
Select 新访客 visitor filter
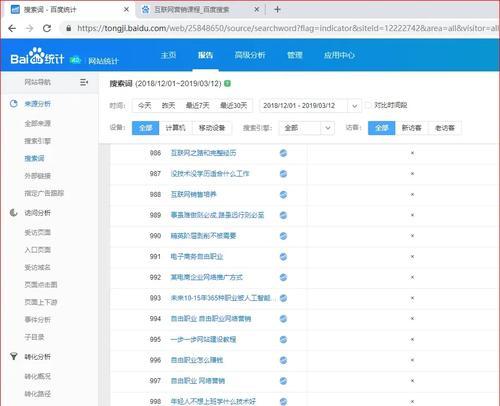coord(412,128)
